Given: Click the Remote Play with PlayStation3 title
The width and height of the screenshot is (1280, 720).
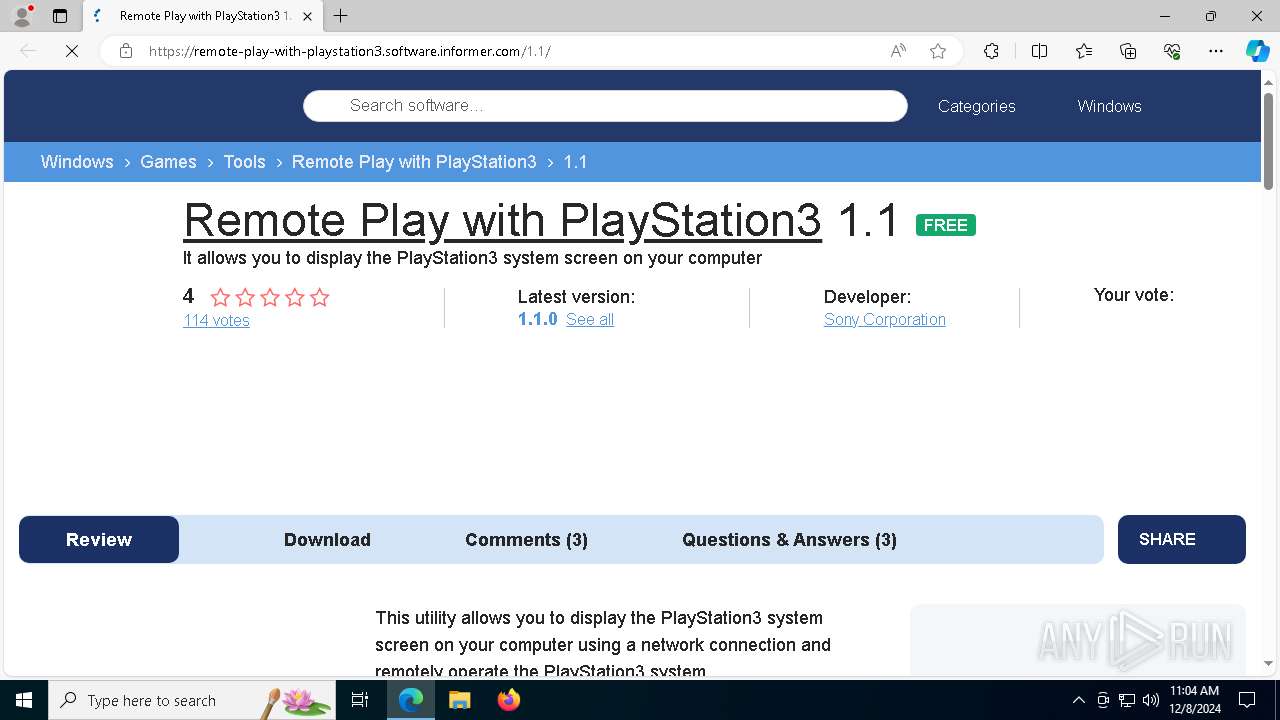Looking at the screenshot, I should click(502, 220).
